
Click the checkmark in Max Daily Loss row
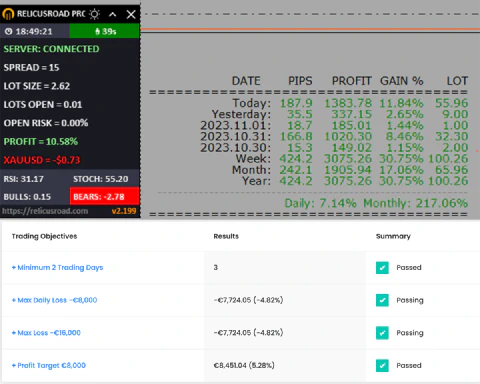pyautogui.click(x=382, y=300)
